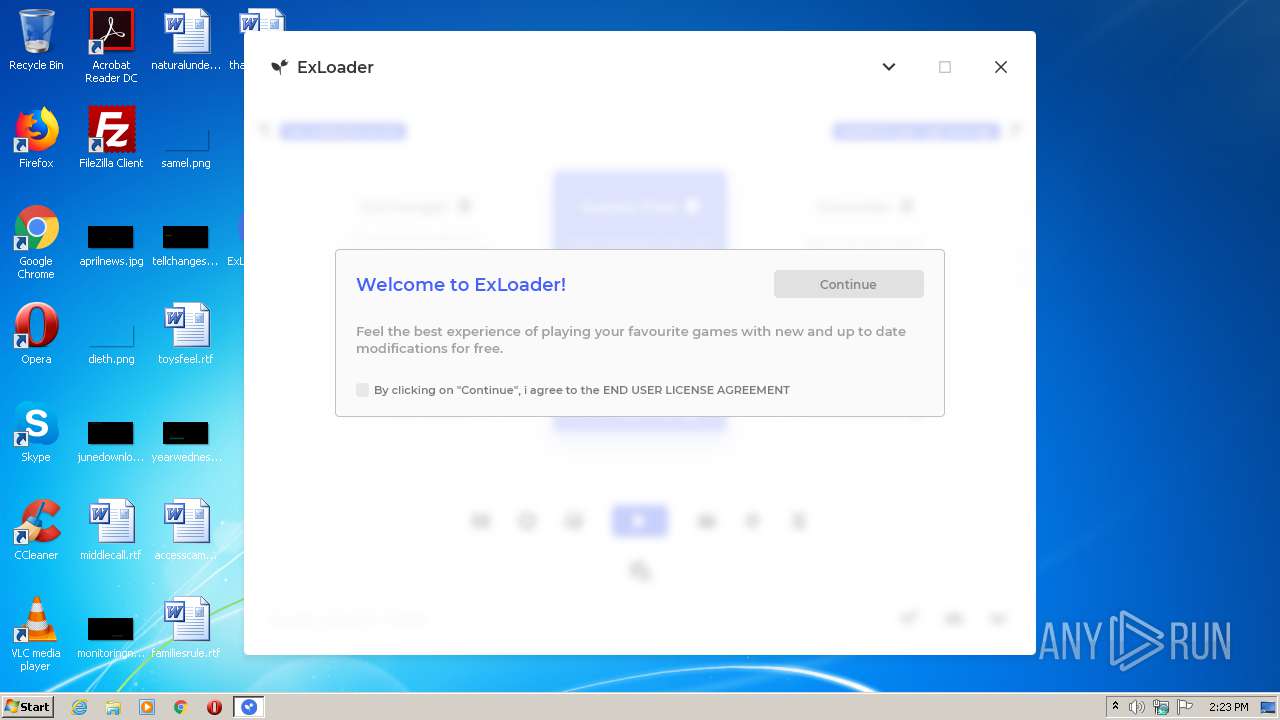Select yearwednes... file on desktop
This screenshot has height=720, width=1280.
(186, 441)
